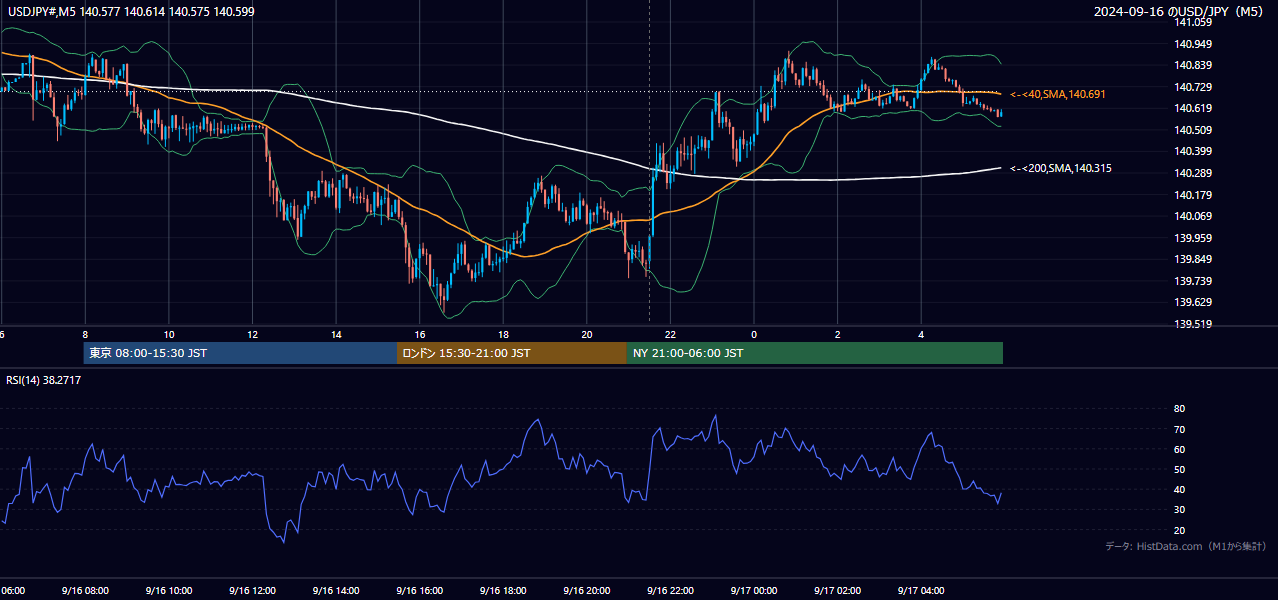Screen dimensions: 1278x600
Task: Click price axis label 140.729
Action: [1192, 88]
